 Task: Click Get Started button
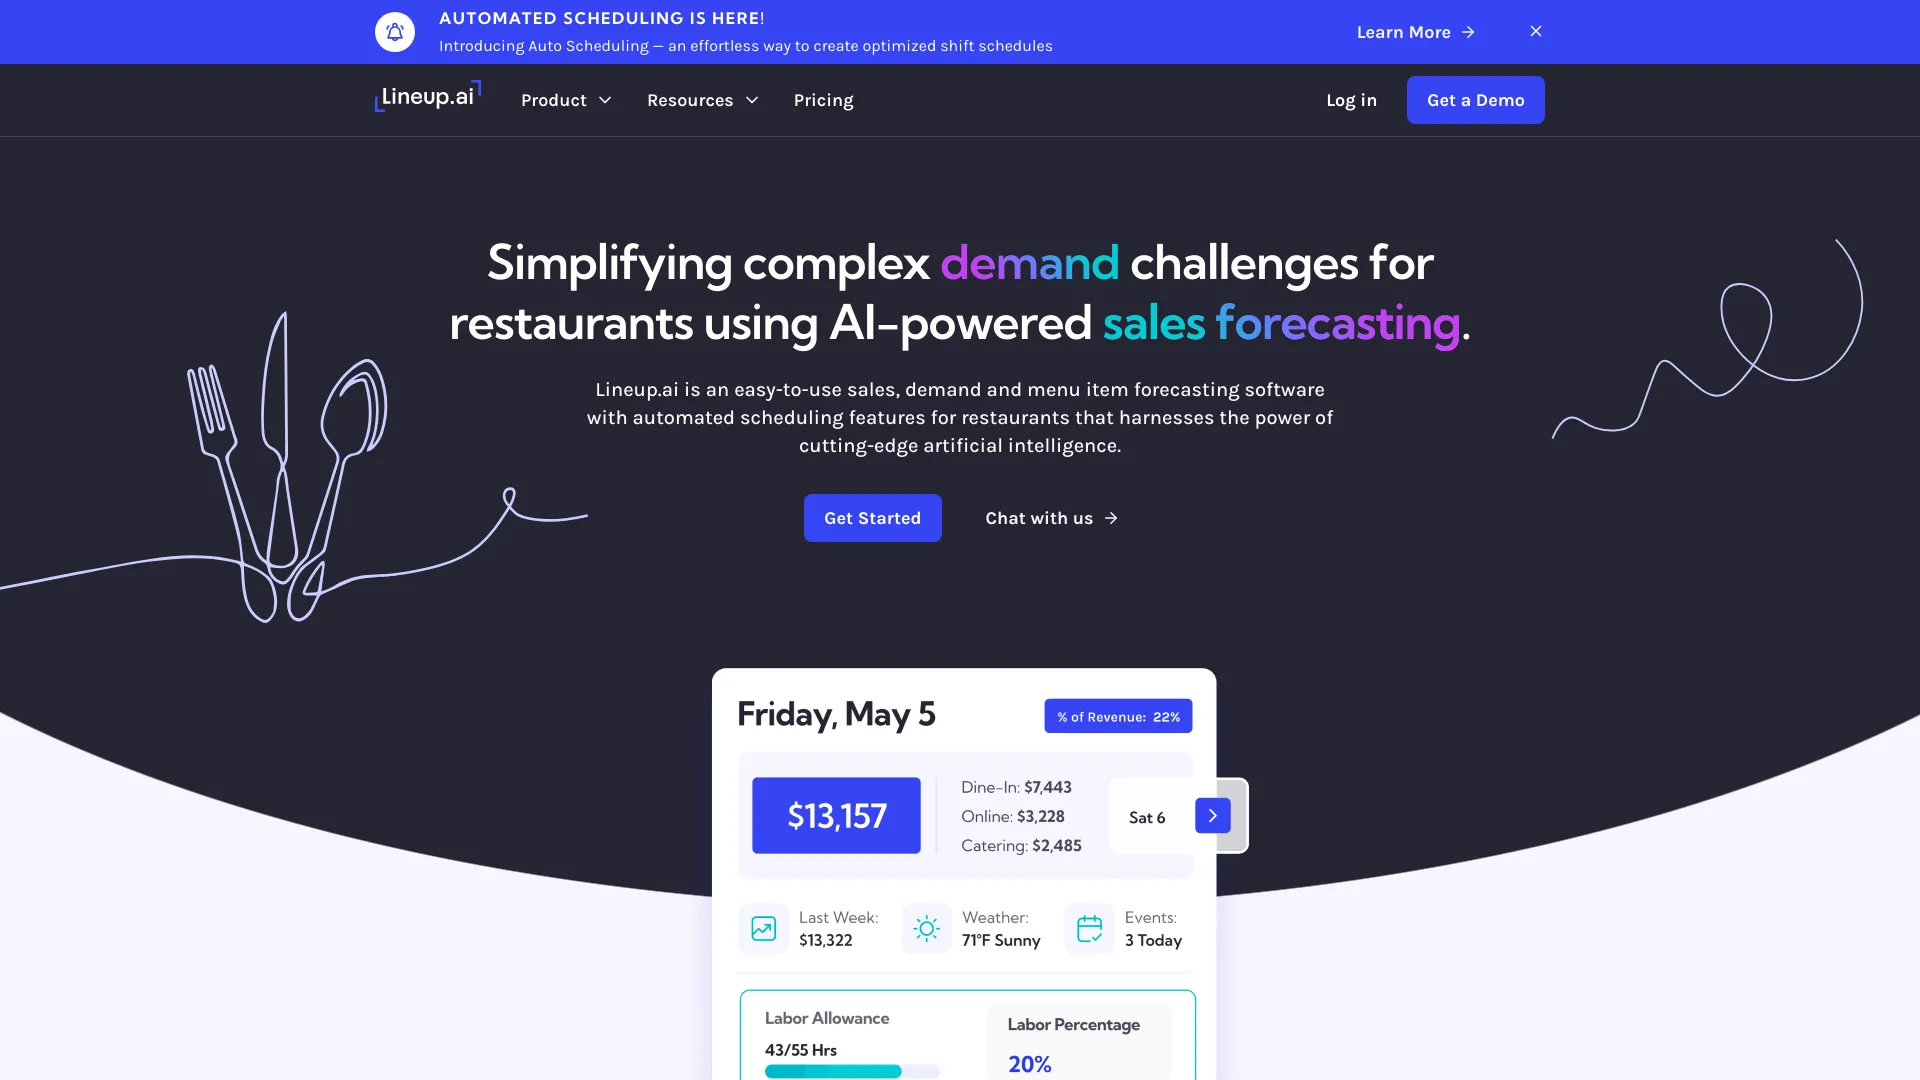point(872,517)
